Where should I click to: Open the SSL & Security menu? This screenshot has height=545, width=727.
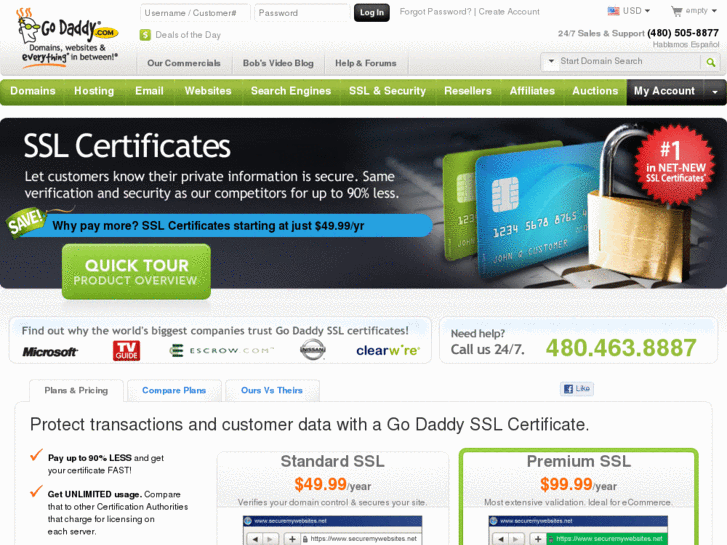click(x=387, y=91)
